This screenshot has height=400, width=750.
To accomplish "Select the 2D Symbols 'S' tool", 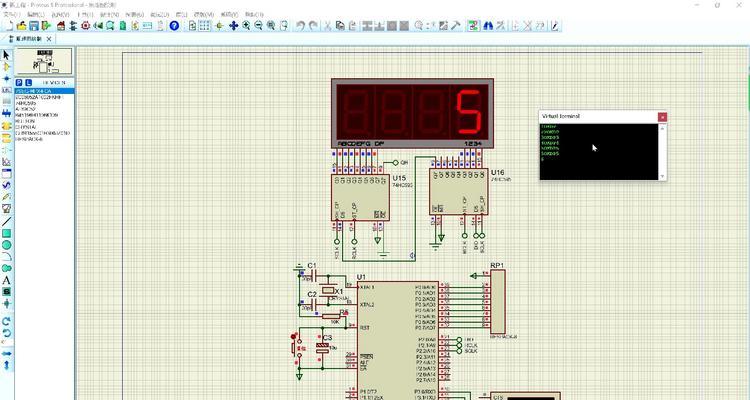I will click(x=6, y=291).
